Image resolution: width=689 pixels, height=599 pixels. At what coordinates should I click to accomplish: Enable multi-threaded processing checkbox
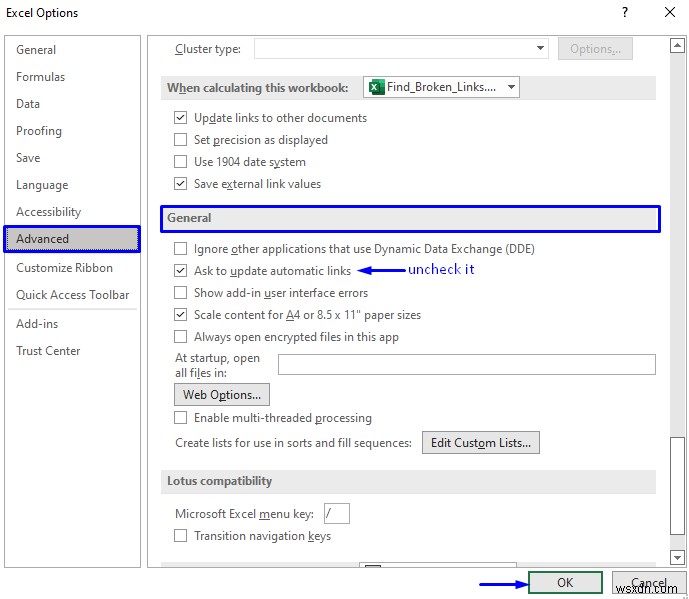pyautogui.click(x=180, y=417)
